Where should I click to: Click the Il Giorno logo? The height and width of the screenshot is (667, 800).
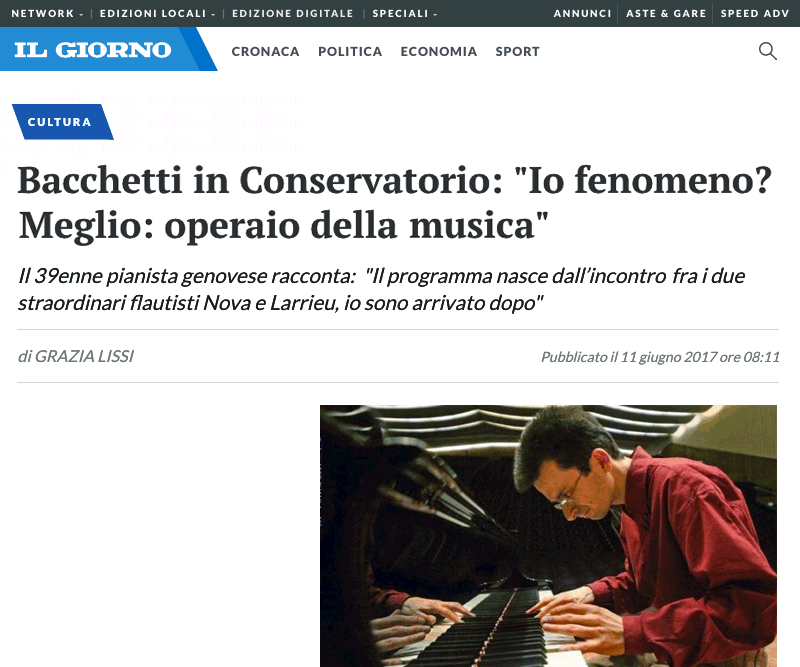93,50
